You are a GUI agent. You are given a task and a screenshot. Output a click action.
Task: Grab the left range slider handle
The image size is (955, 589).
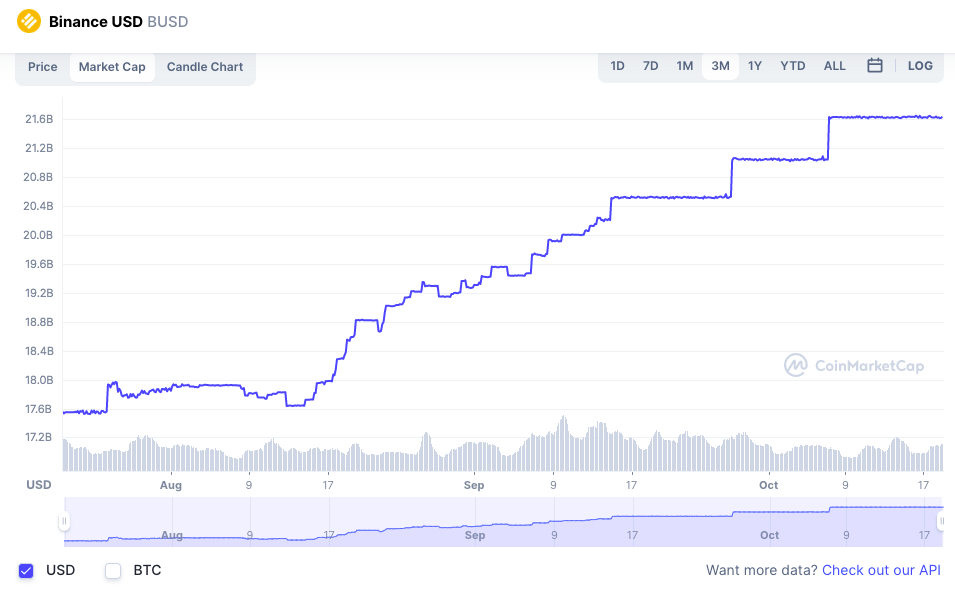[64, 521]
